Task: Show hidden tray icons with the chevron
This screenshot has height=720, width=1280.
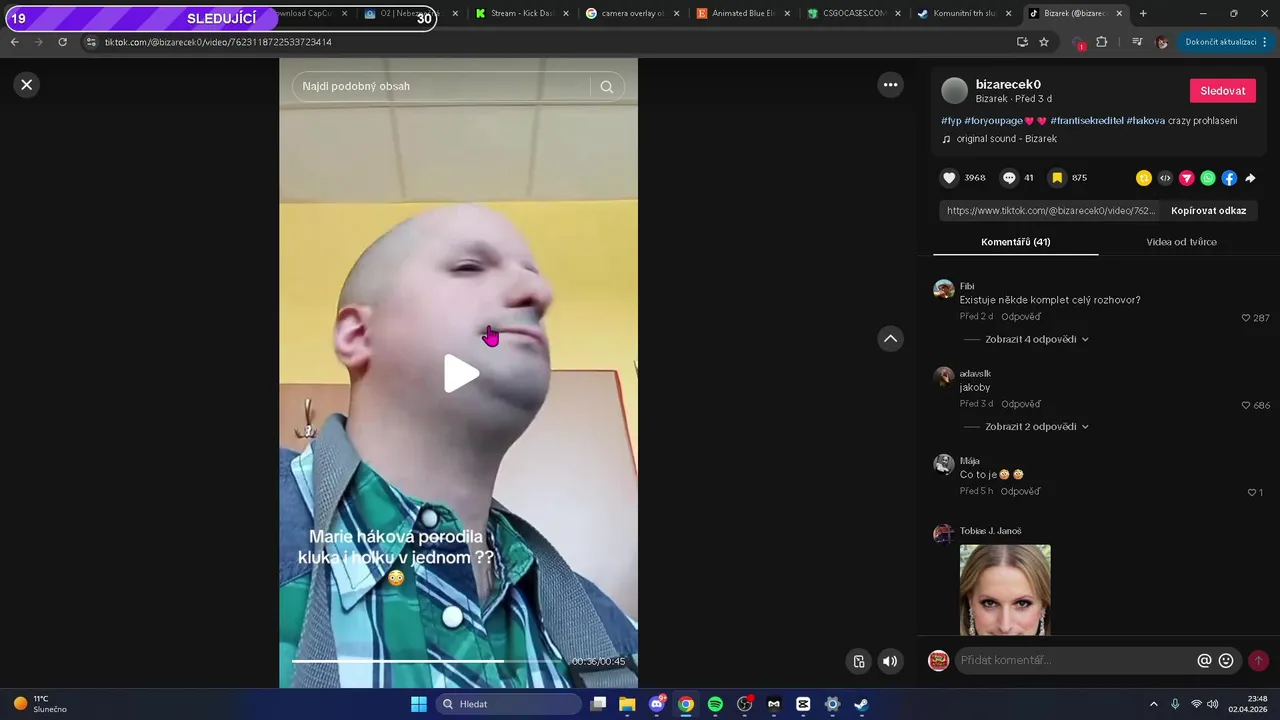Action: click(1153, 704)
